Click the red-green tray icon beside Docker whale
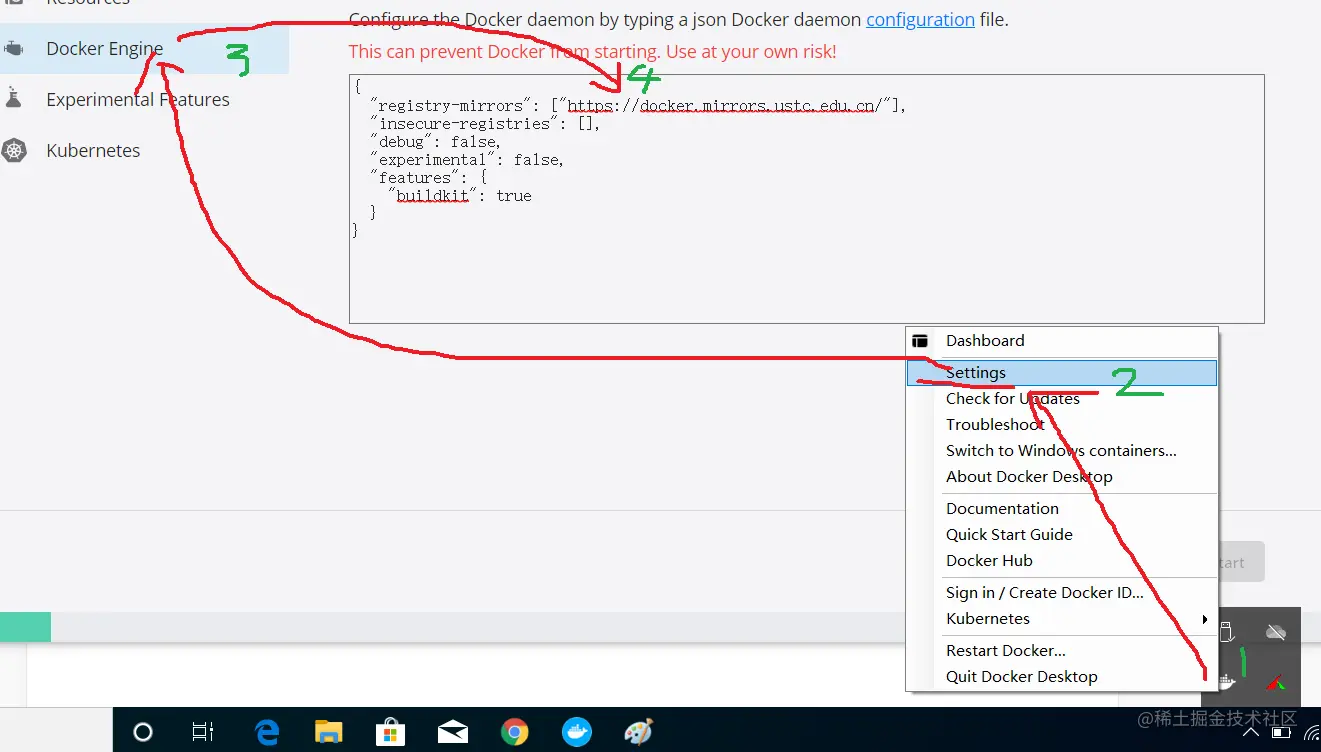The width and height of the screenshot is (1321, 752). (x=1275, y=683)
